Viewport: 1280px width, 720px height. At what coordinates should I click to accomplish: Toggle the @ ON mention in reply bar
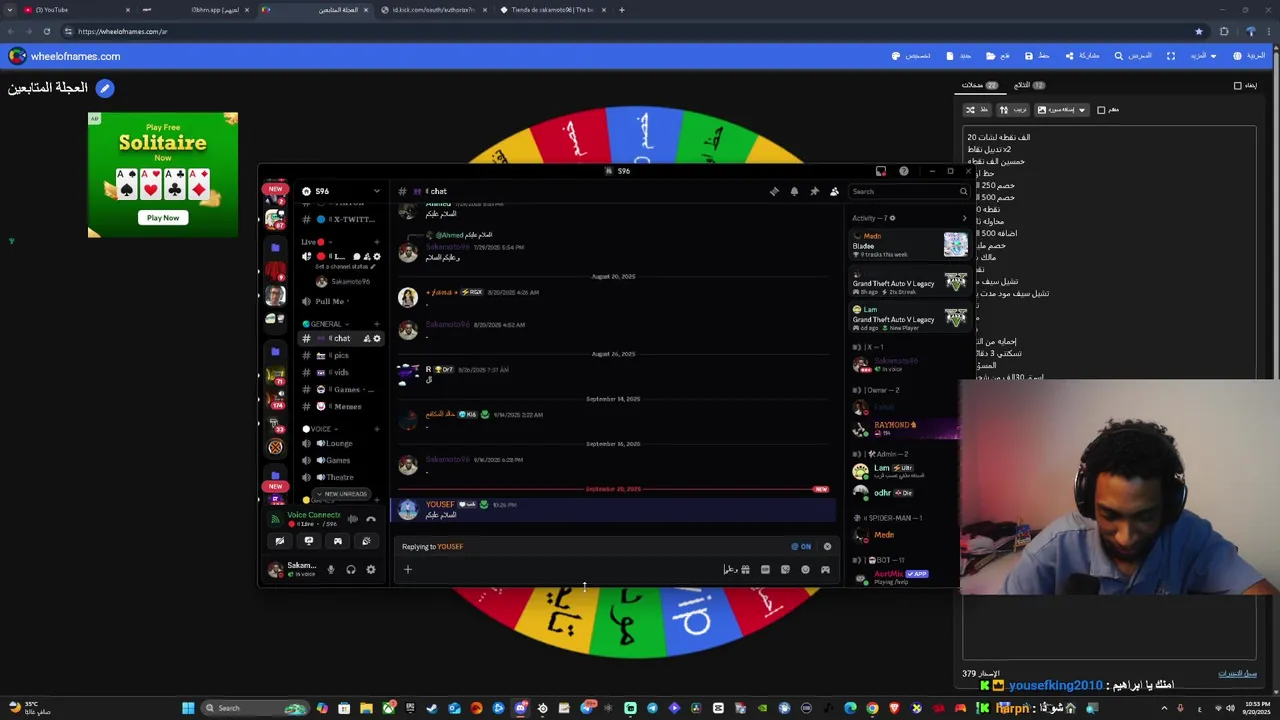click(801, 547)
